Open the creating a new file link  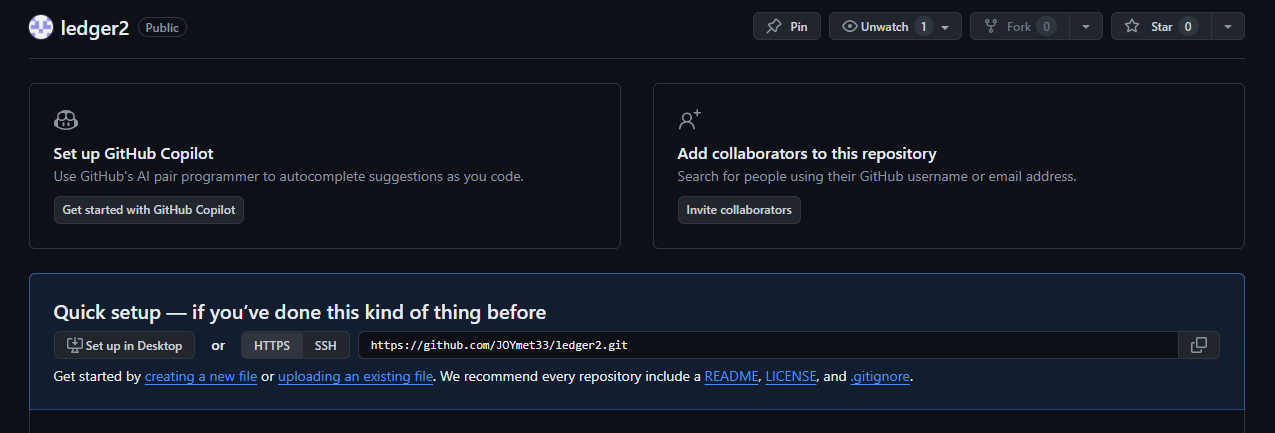[201, 377]
